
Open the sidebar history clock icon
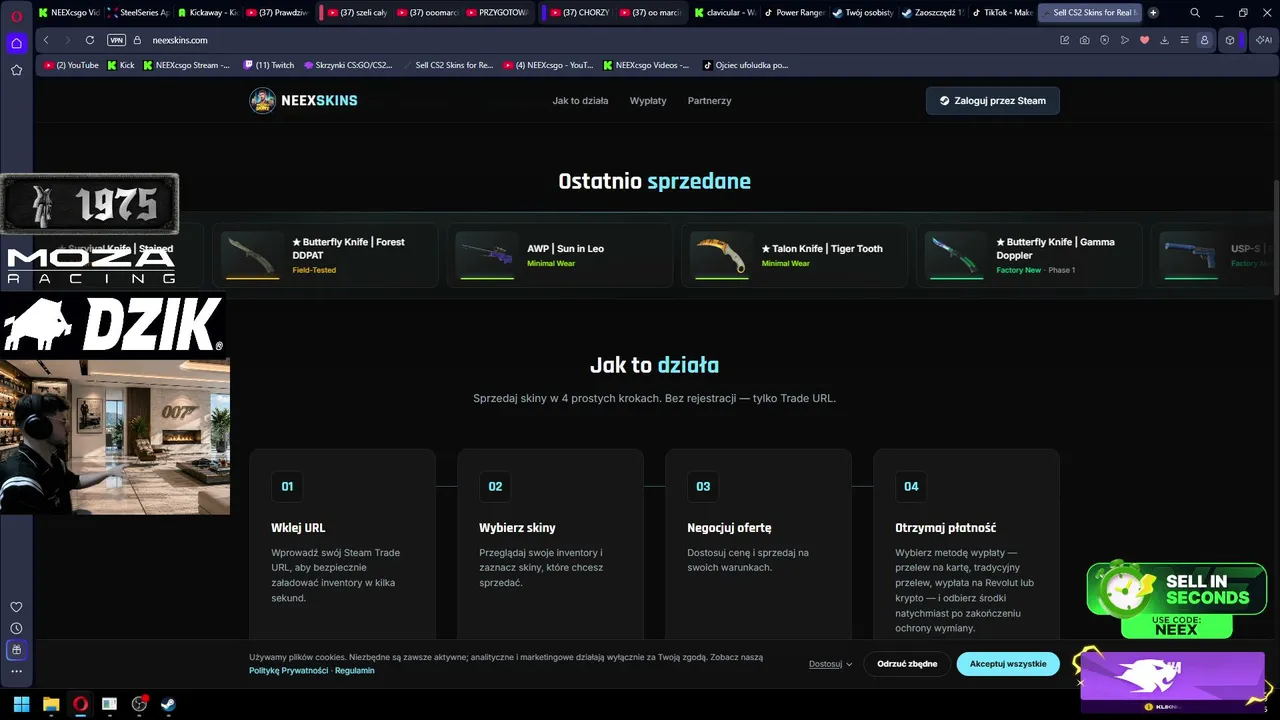[x=16, y=628]
